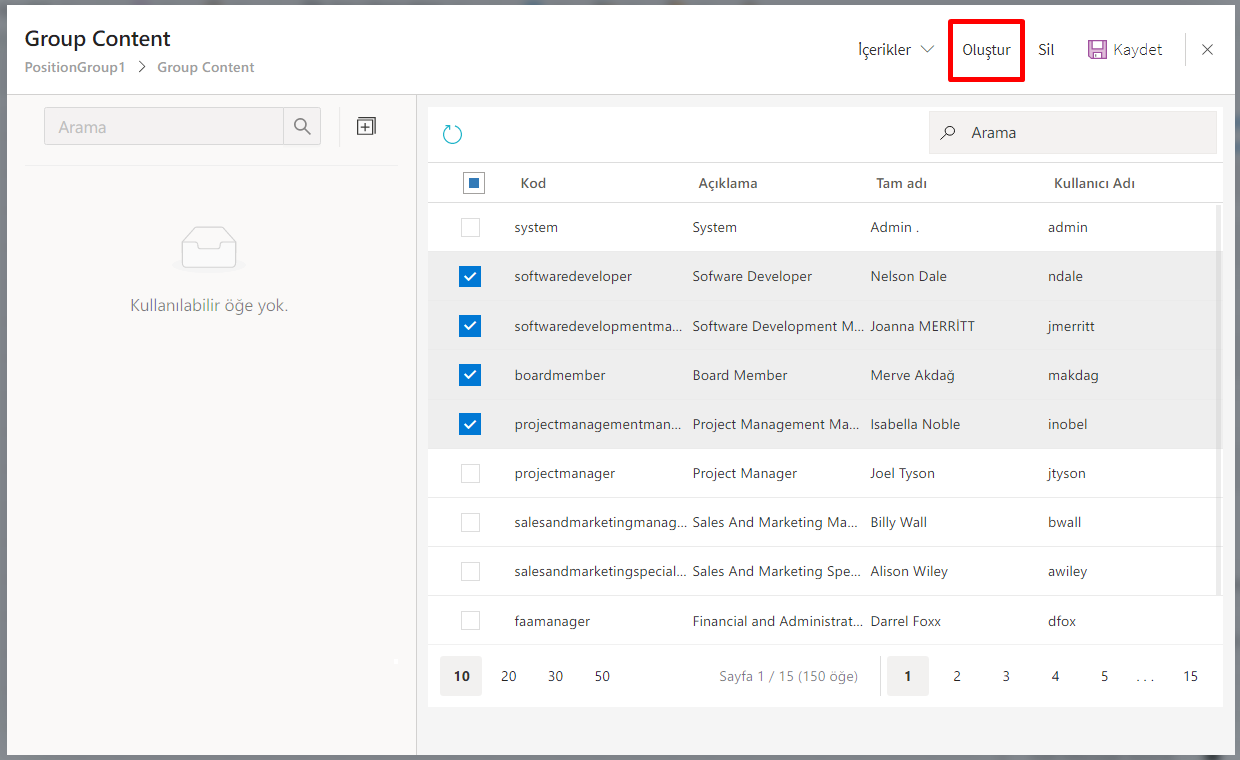Click the magnifier icon in left search

pyautogui.click(x=302, y=127)
